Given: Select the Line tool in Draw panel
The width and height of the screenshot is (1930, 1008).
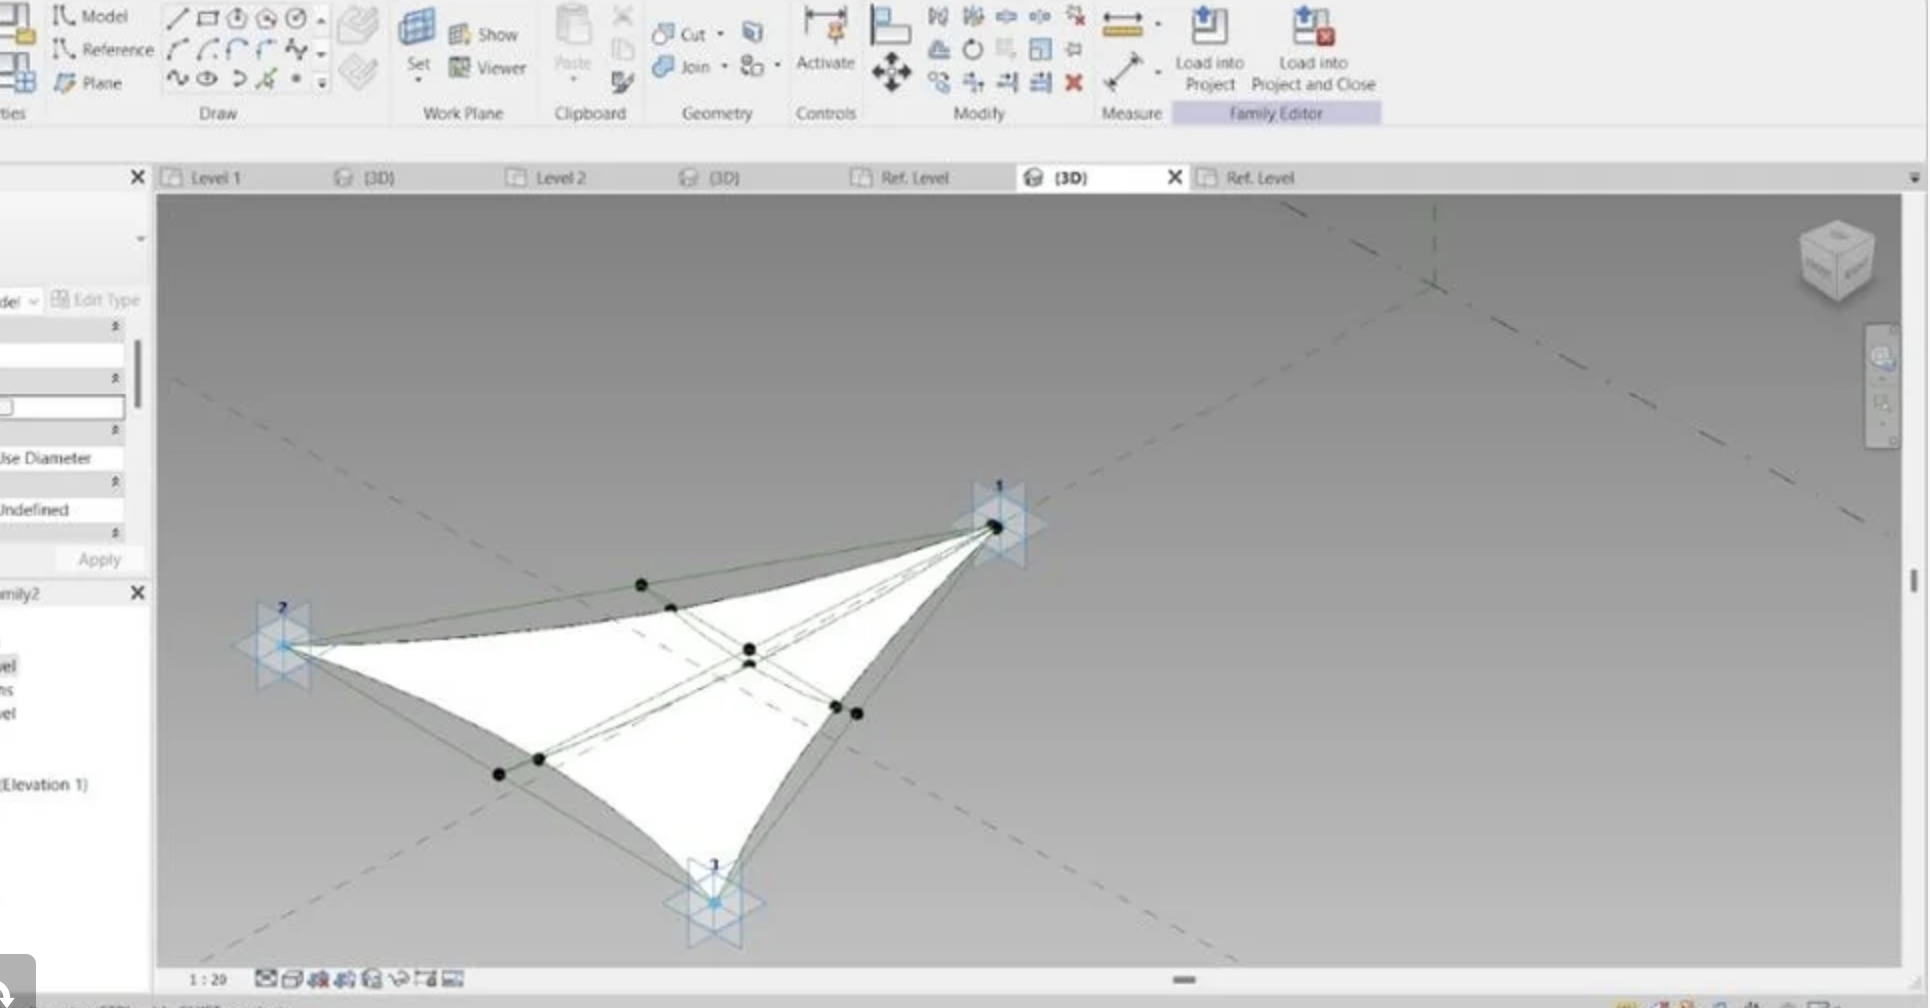Looking at the screenshot, I should pyautogui.click(x=178, y=17).
